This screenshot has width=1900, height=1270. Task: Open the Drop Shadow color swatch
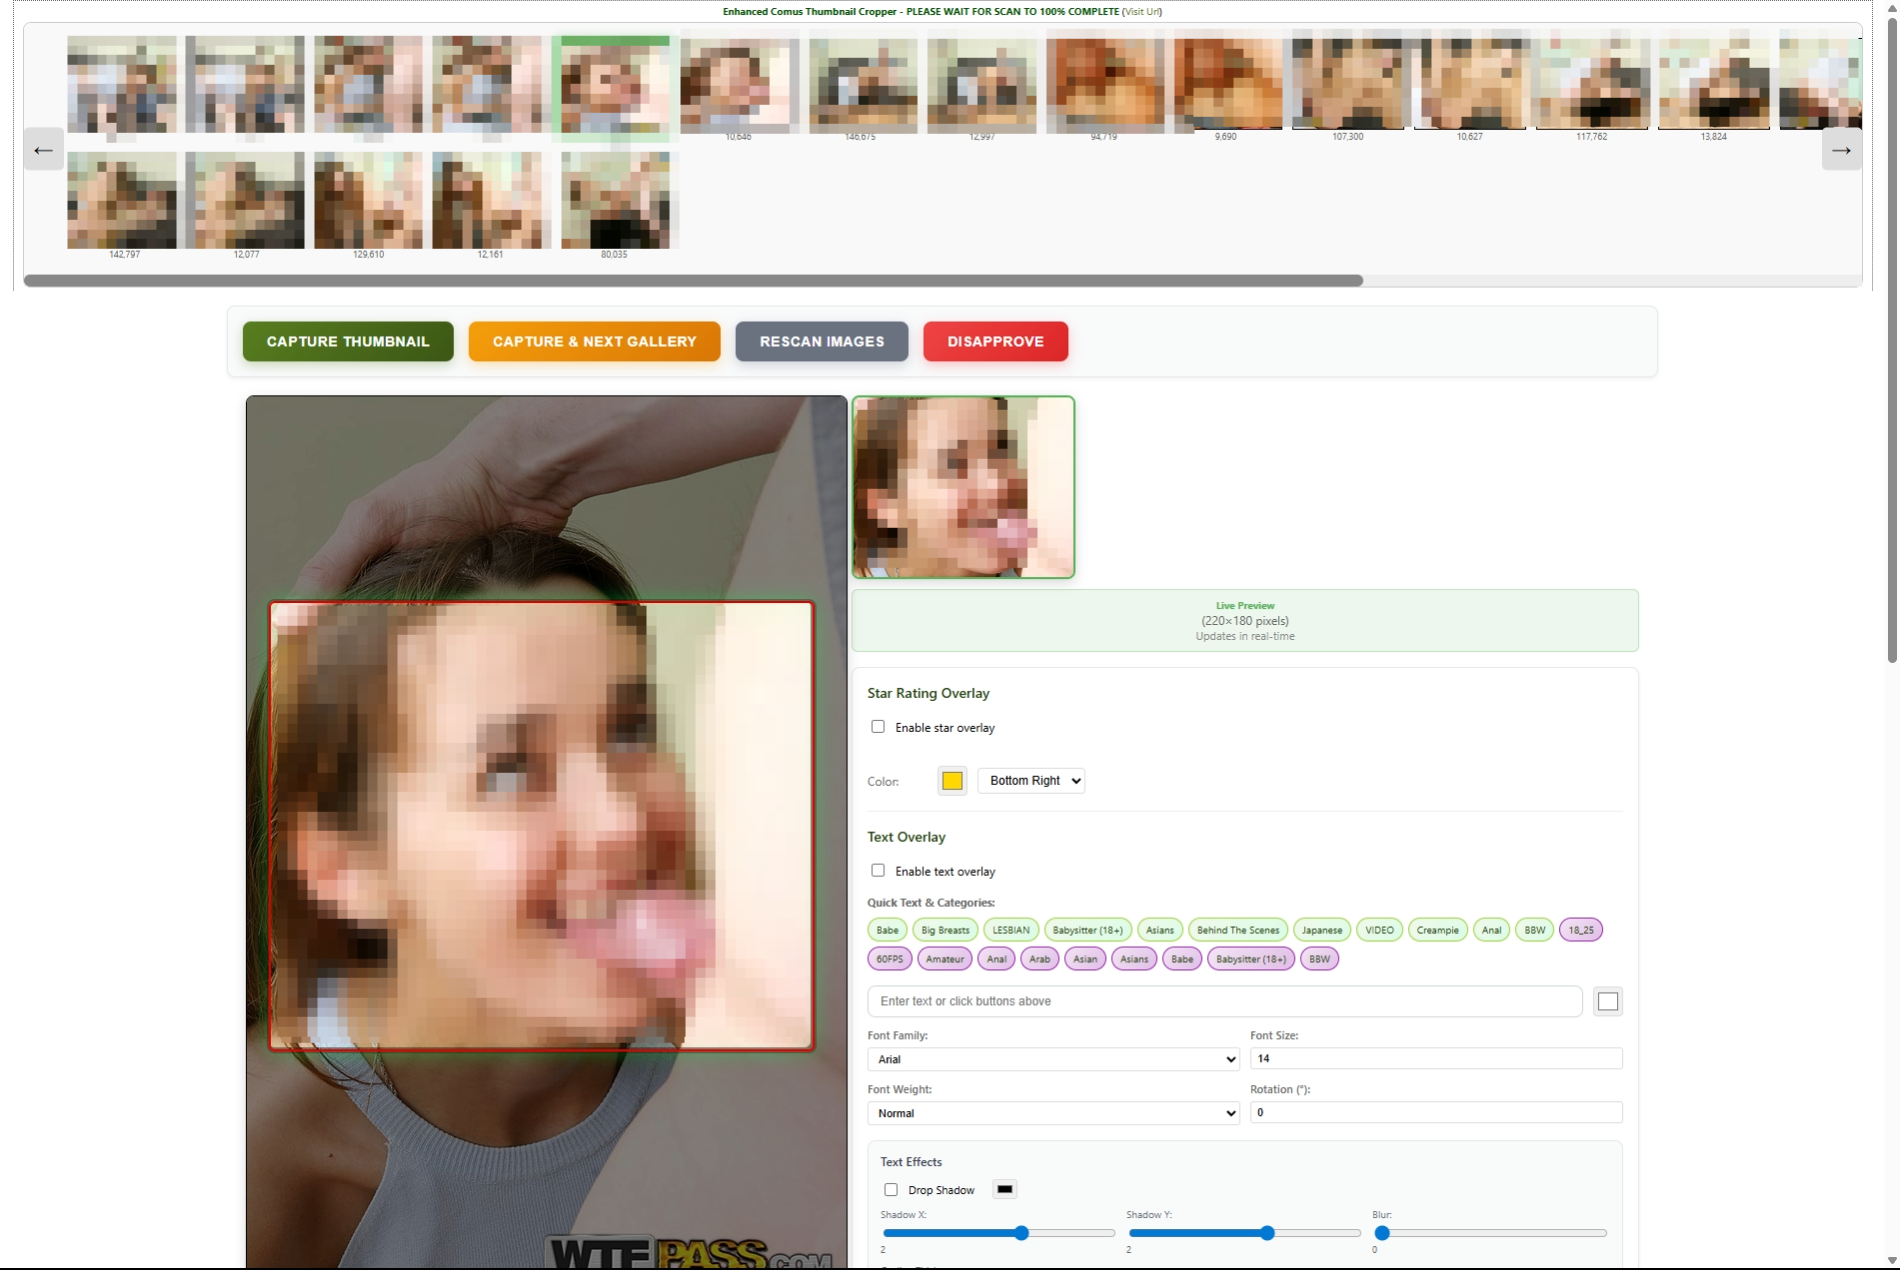click(x=1004, y=1189)
